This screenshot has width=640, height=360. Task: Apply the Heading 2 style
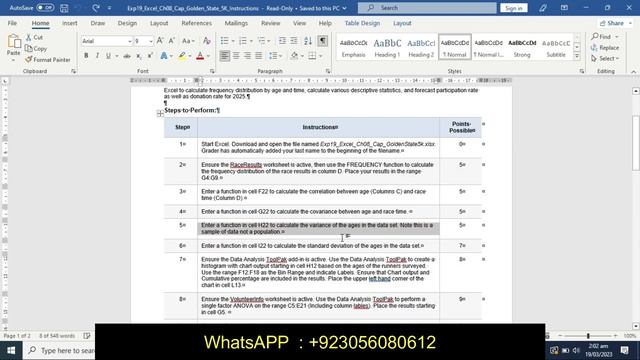[421, 47]
